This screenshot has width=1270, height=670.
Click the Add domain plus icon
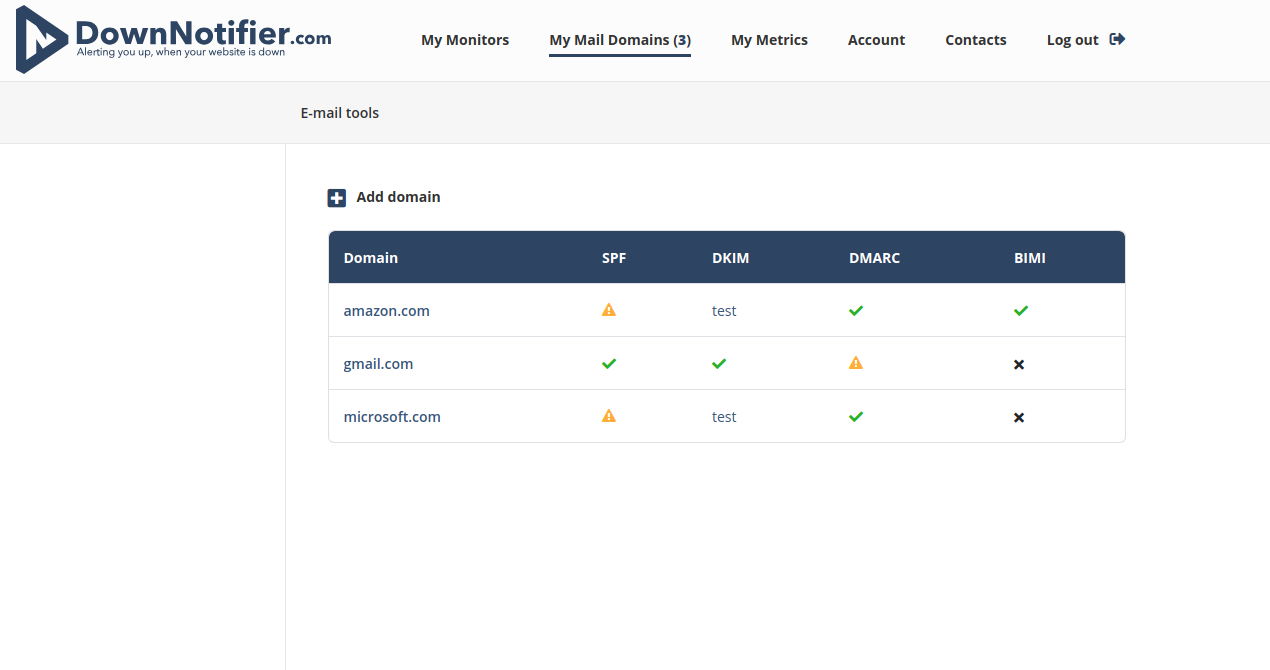tap(337, 198)
